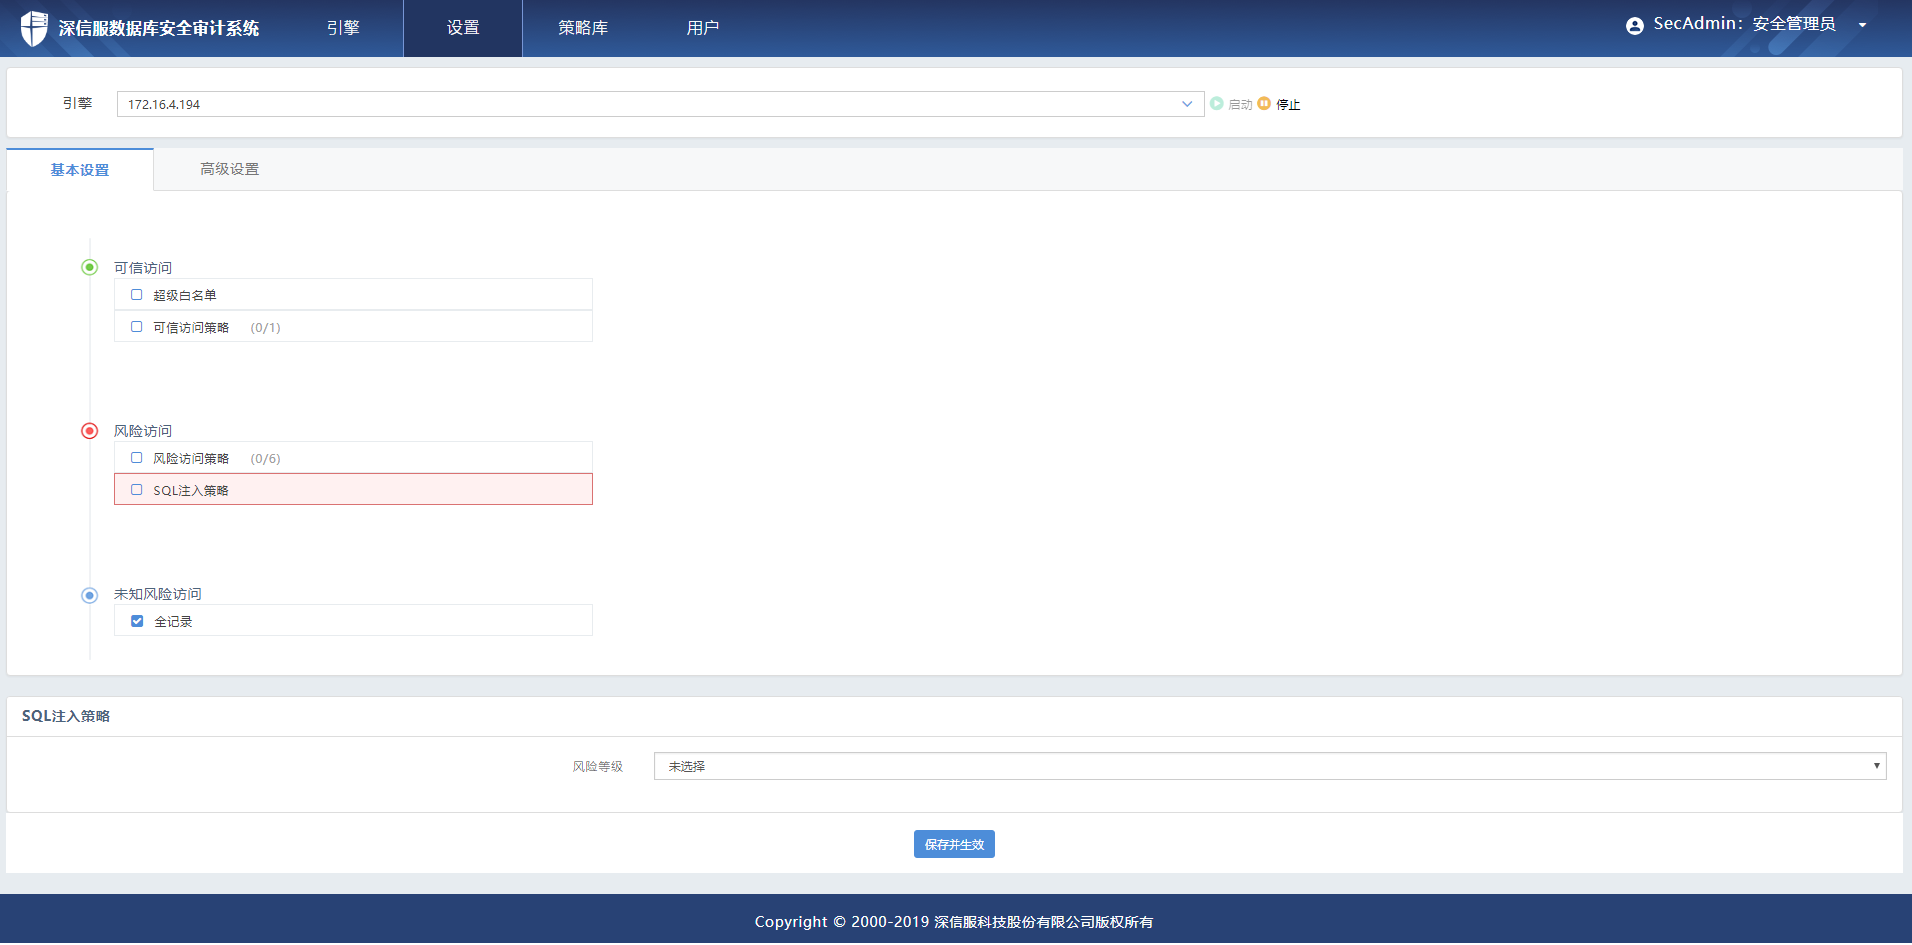Image resolution: width=1912 pixels, height=945 pixels.
Task: Click the orange stop engine icon
Action: click(x=1264, y=104)
